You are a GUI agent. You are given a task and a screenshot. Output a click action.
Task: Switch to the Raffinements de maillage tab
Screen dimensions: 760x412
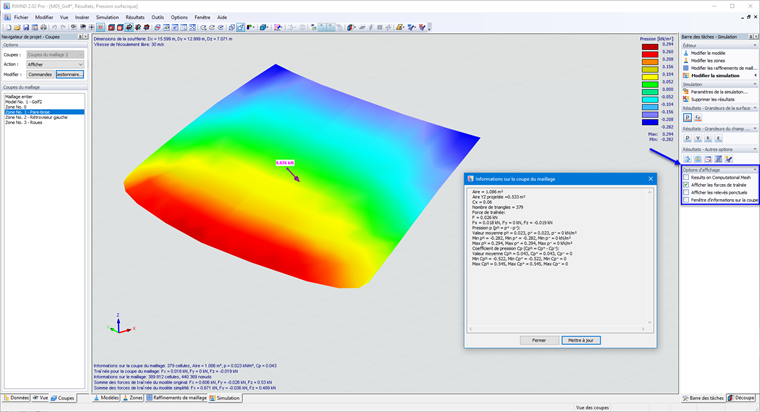[x=176, y=398]
